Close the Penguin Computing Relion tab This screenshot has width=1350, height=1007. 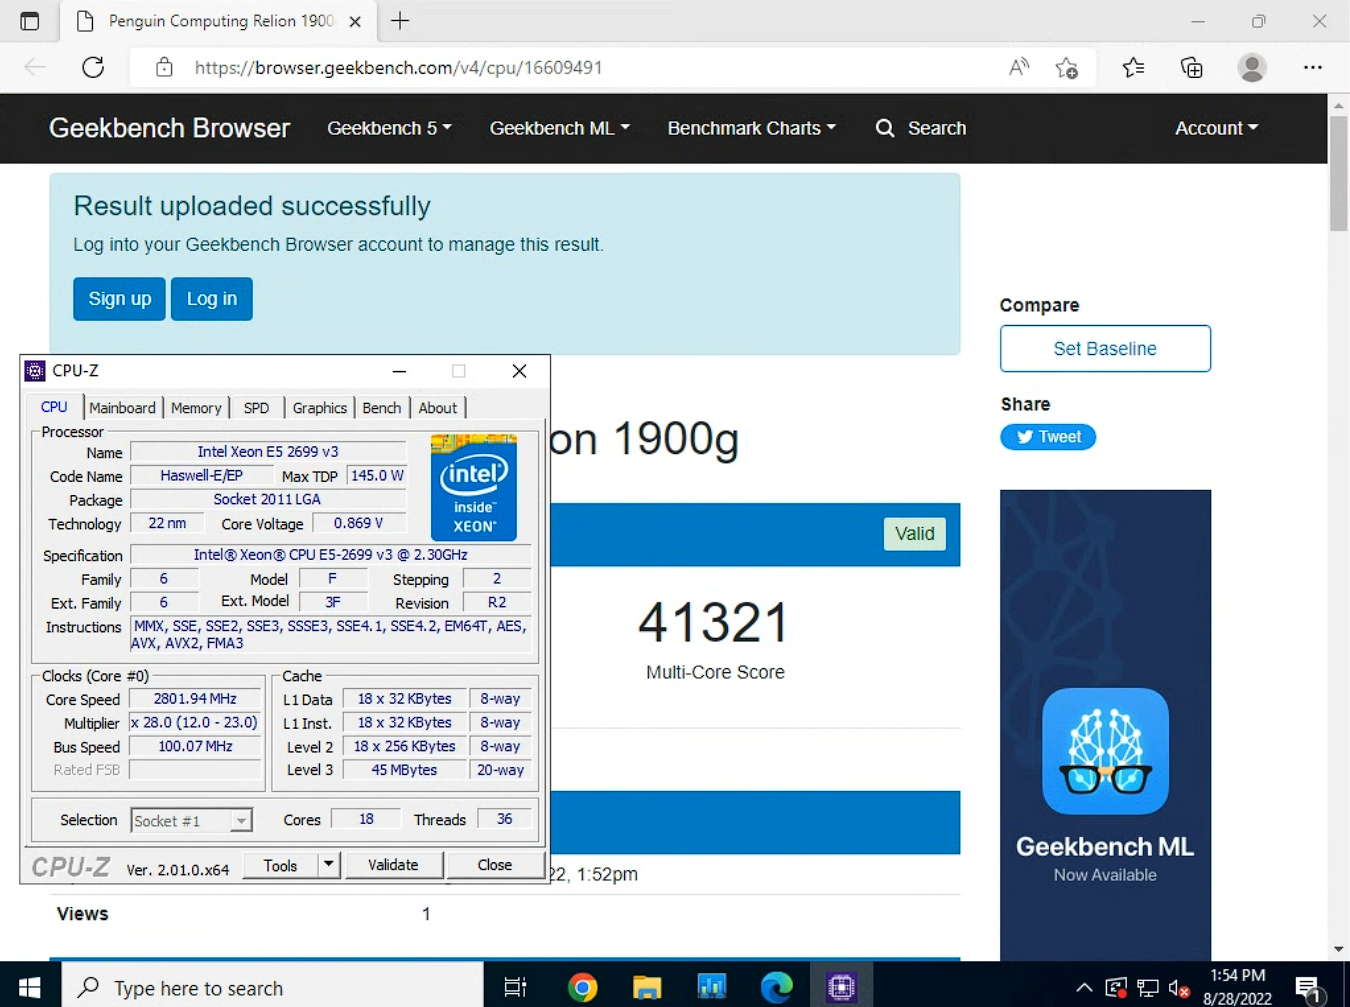(x=355, y=21)
